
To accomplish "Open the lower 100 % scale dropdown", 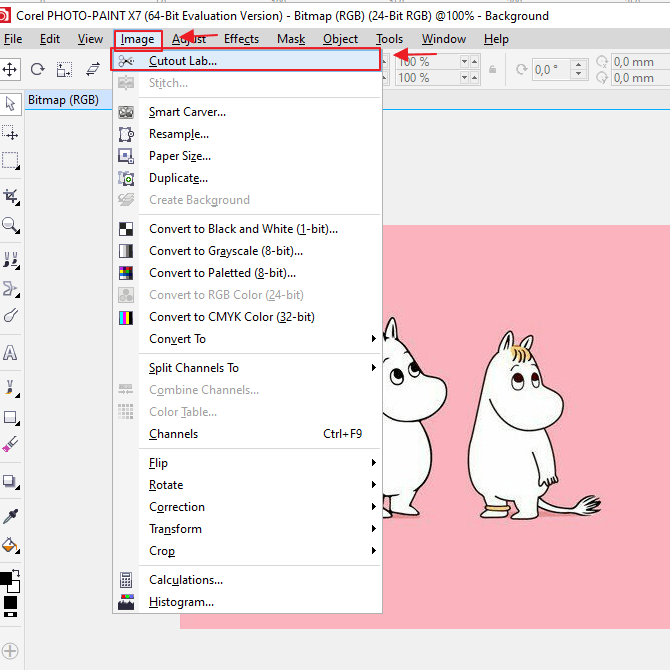I will click(464, 78).
